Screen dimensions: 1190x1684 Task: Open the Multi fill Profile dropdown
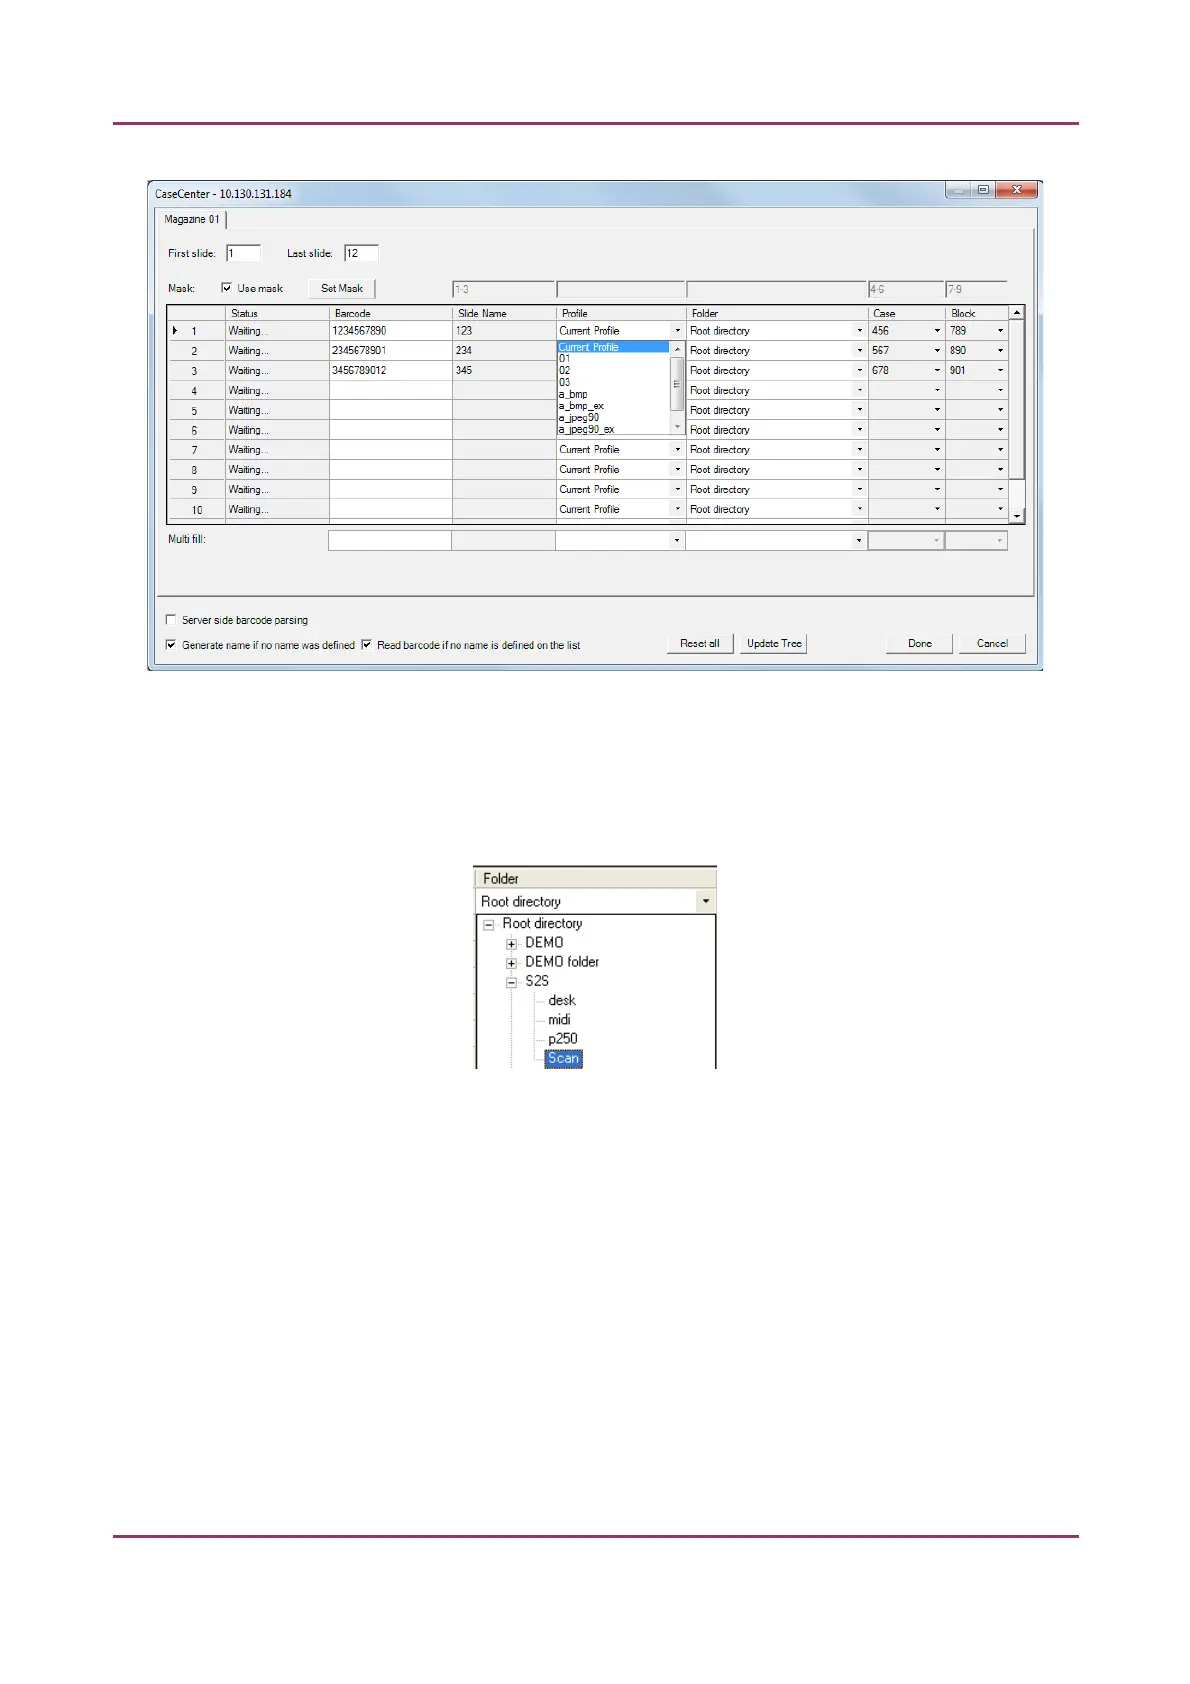coord(677,540)
